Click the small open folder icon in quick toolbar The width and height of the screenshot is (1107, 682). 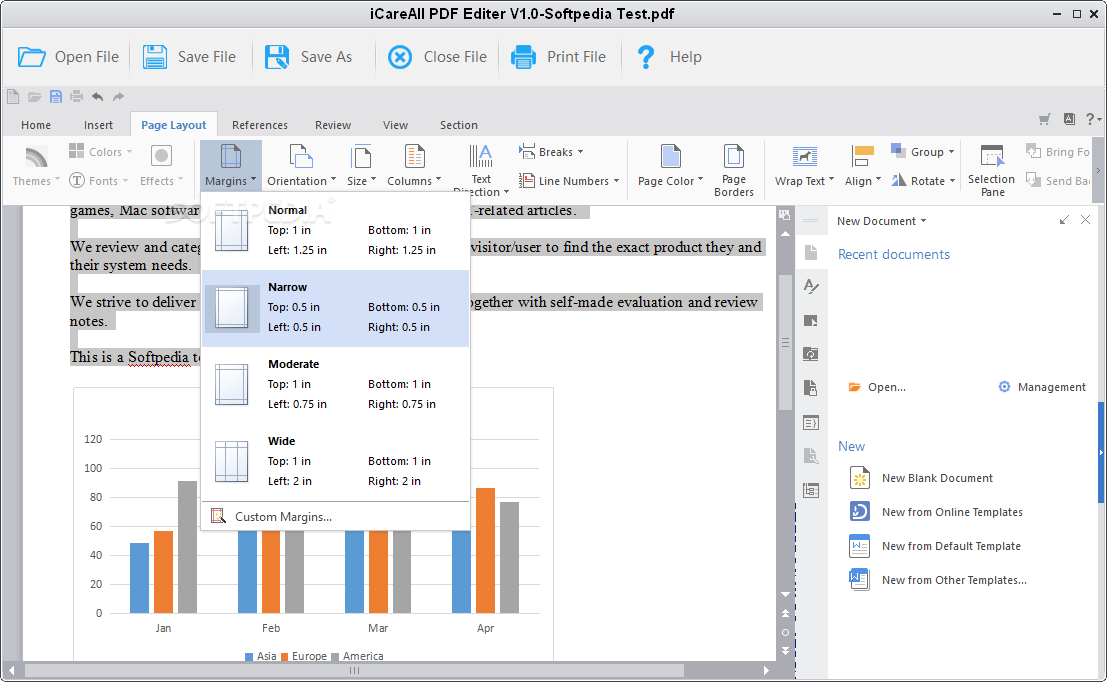tap(34, 96)
